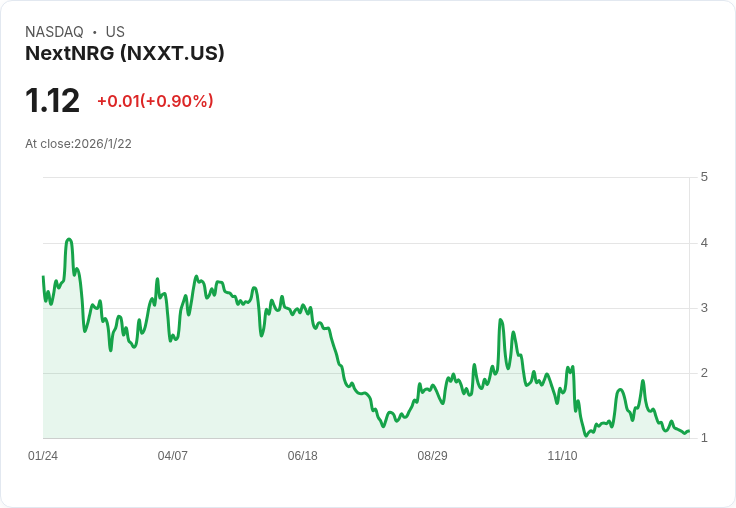
Task: Select the 06/18 date on the x-axis
Action: [303, 456]
